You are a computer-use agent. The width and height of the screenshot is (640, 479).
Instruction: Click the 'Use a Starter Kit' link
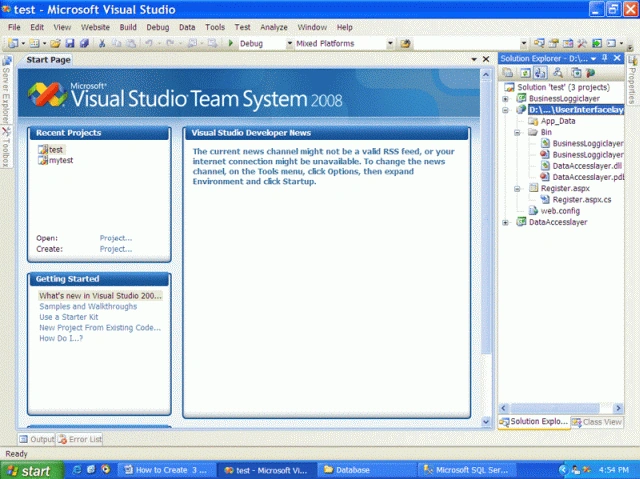(x=69, y=317)
